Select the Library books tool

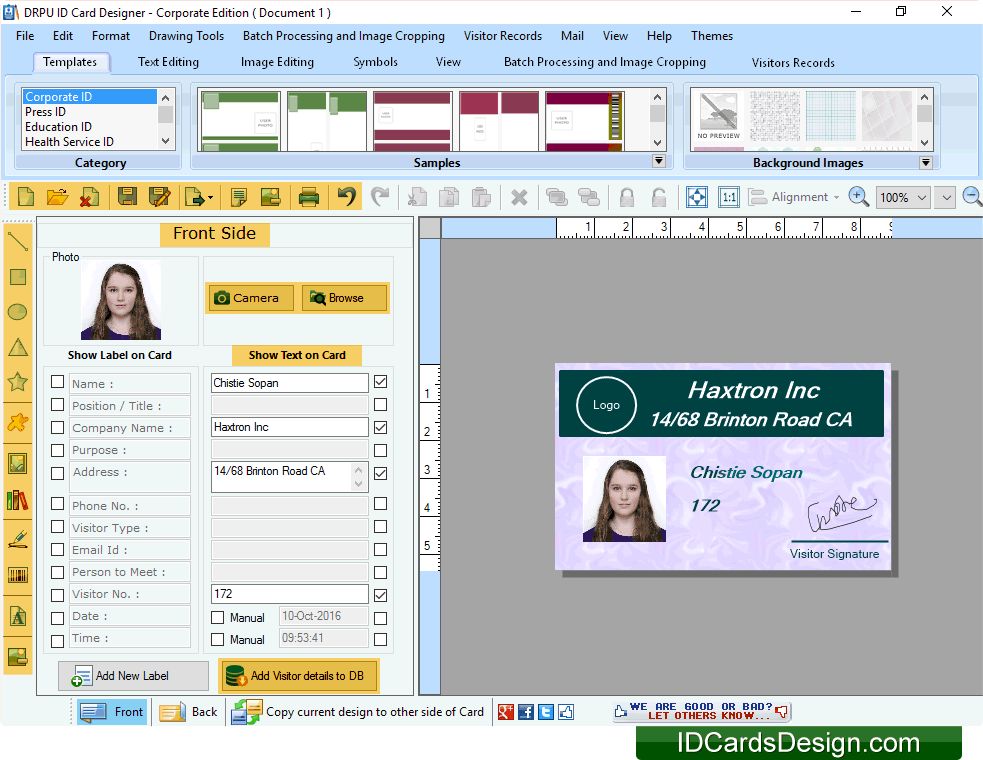[18, 500]
